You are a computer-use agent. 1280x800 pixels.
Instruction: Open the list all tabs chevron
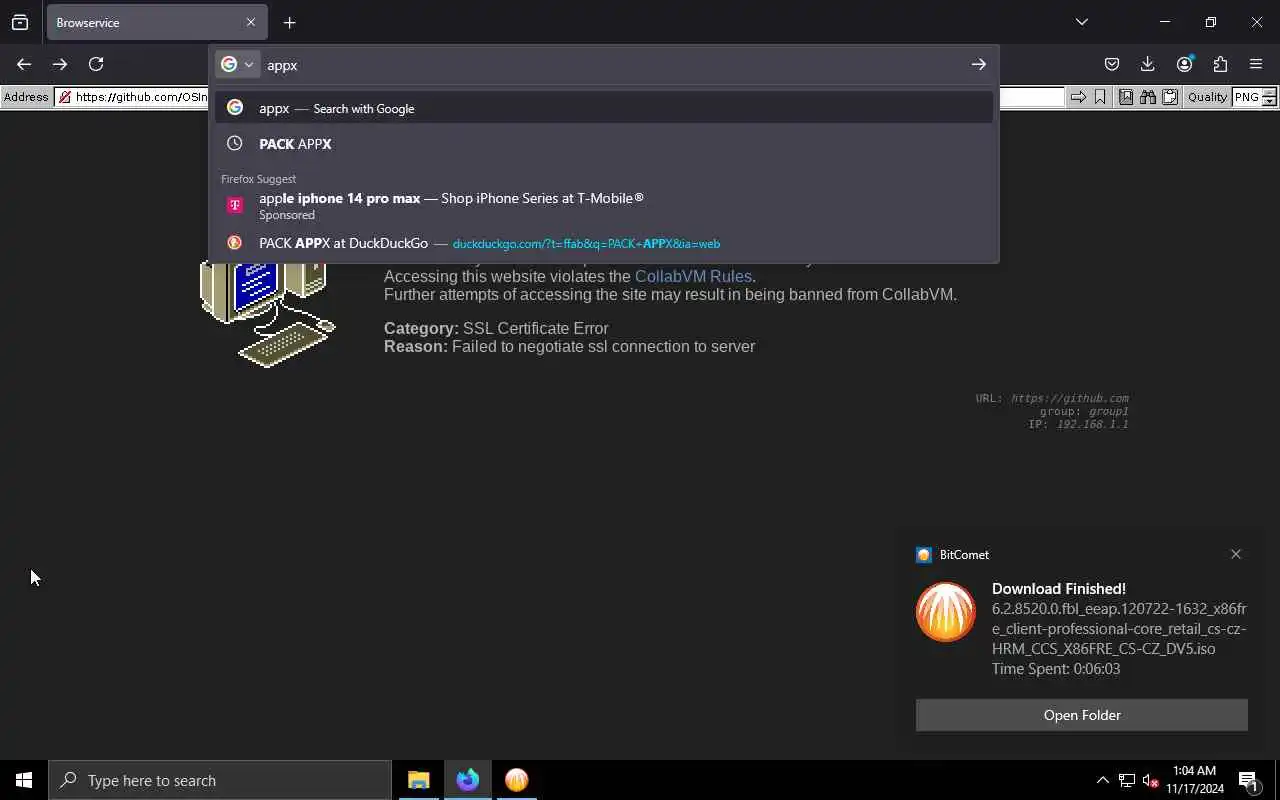[x=1082, y=22]
